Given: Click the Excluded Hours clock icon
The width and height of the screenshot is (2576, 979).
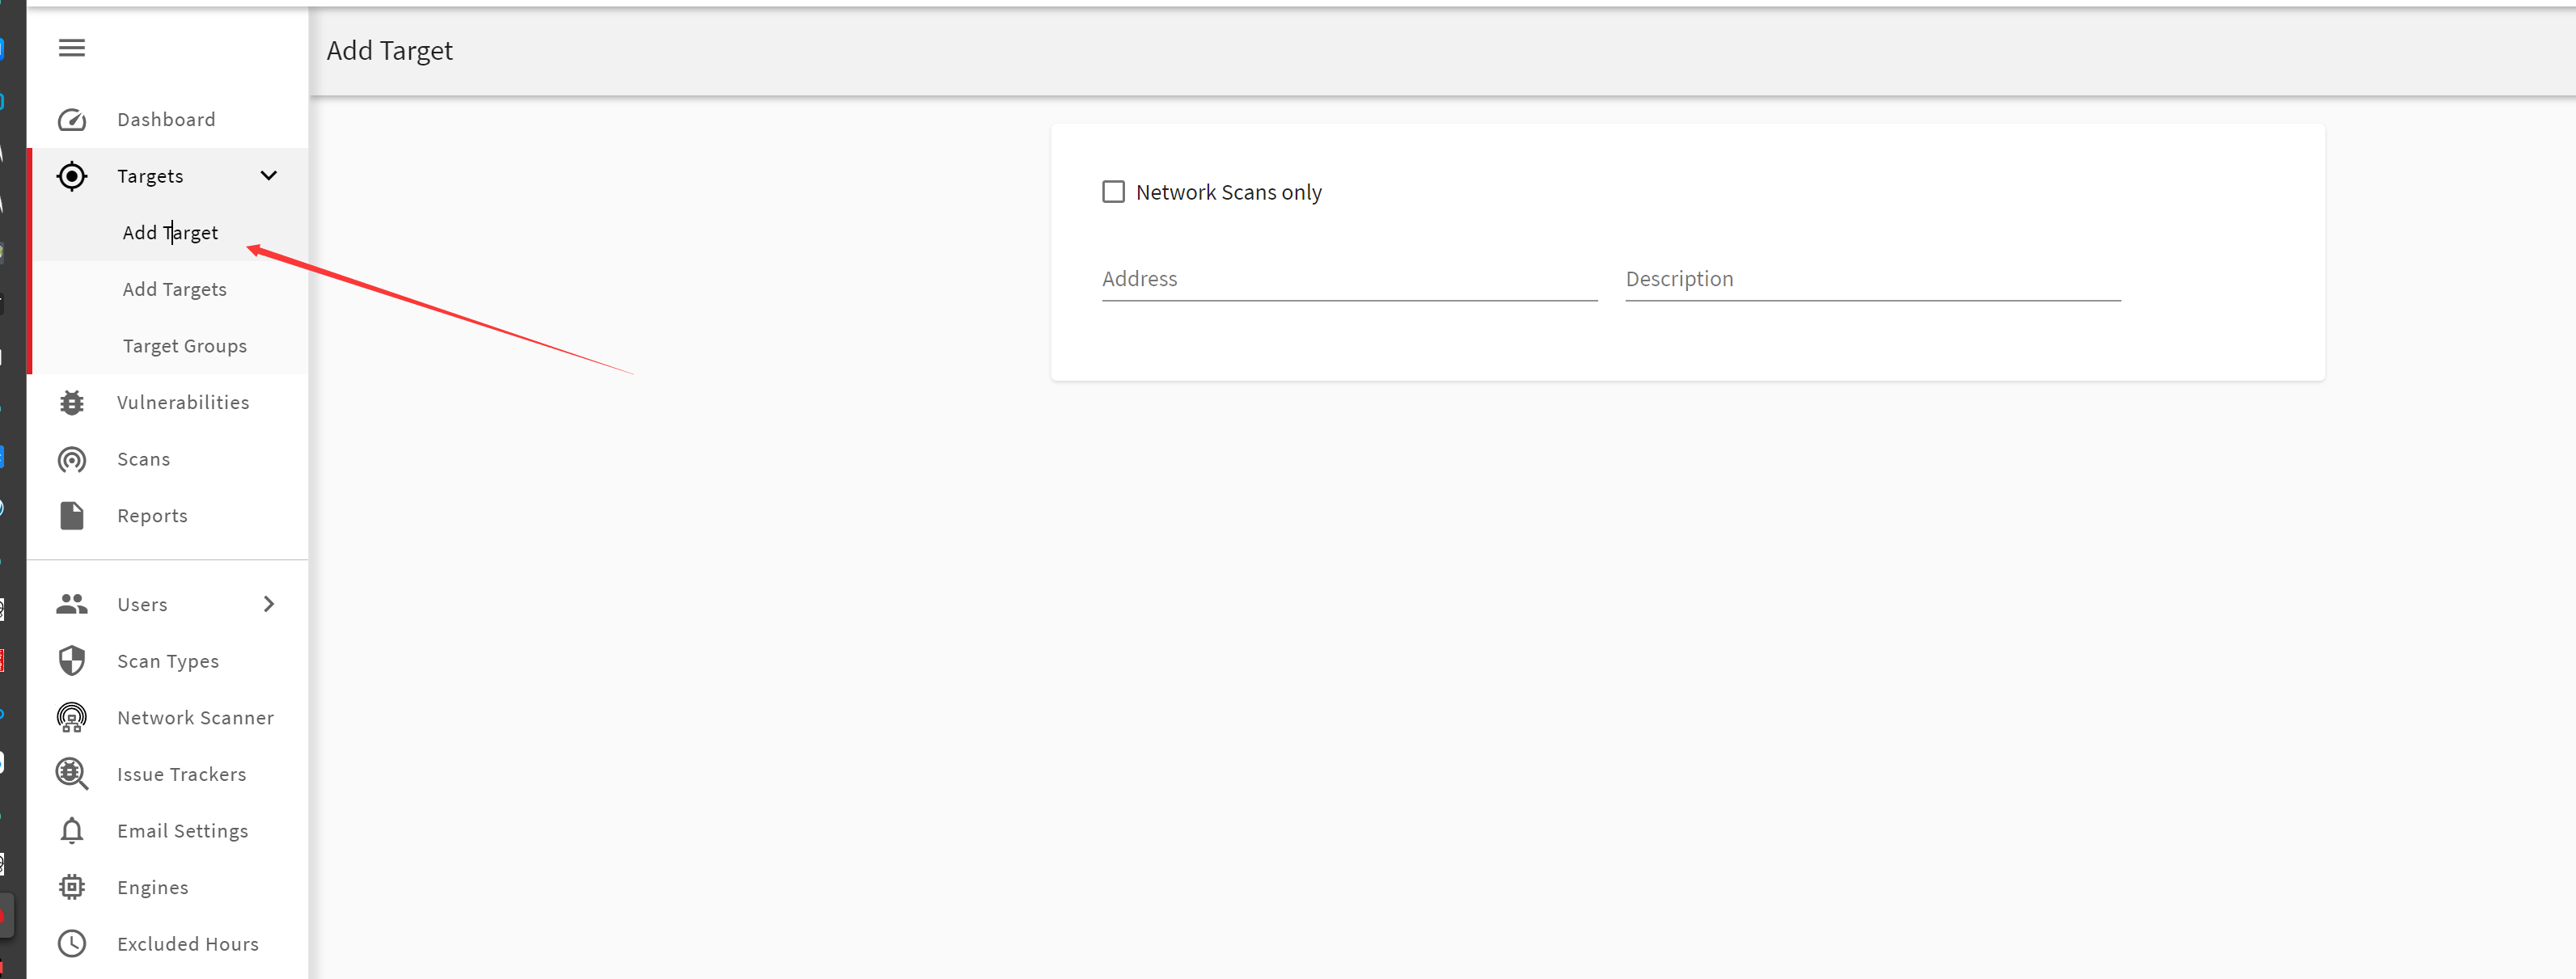Looking at the screenshot, I should click(x=72, y=944).
